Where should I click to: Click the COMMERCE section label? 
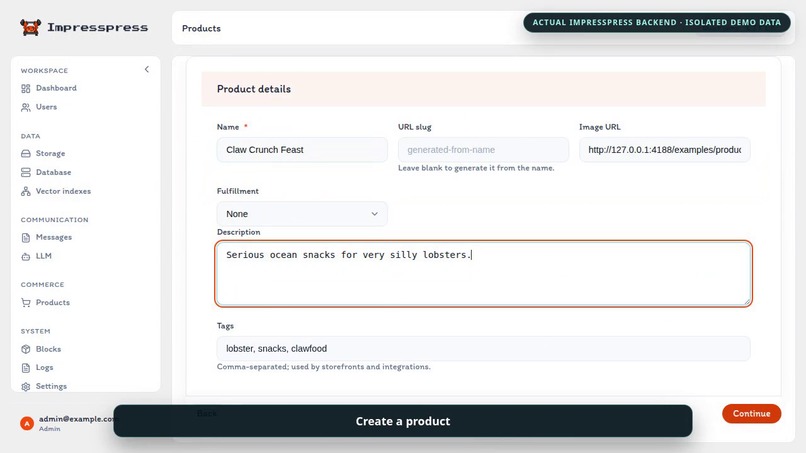pyautogui.click(x=43, y=284)
